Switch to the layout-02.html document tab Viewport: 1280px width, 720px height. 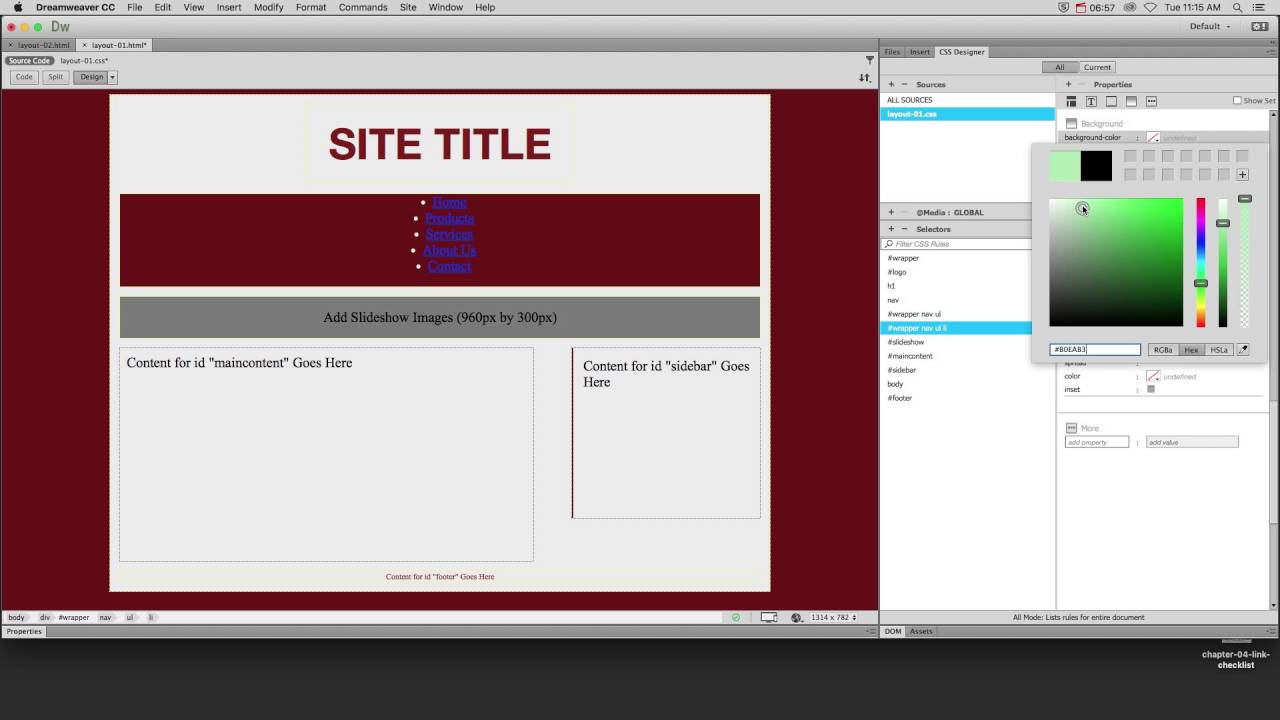click(x=43, y=45)
